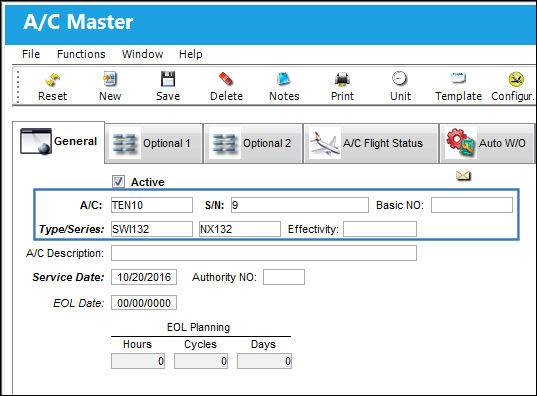537x396 pixels.
Task: Click the Type field containing SWI132
Action: [x=152, y=229]
